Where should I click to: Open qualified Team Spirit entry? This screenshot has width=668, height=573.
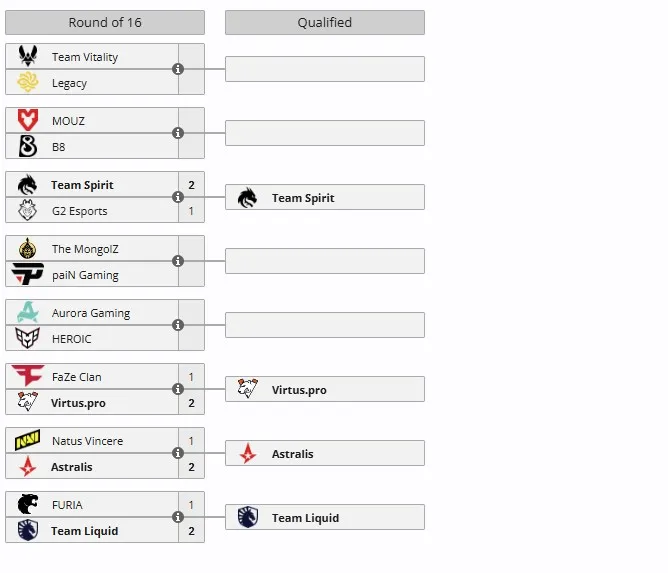click(x=325, y=197)
